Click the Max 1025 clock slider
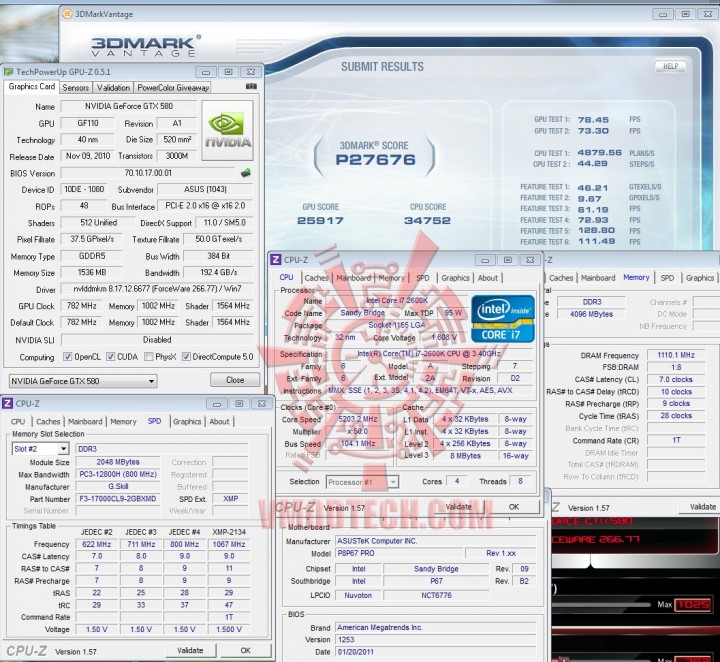Screen dimensions: 720x662 click(602, 605)
